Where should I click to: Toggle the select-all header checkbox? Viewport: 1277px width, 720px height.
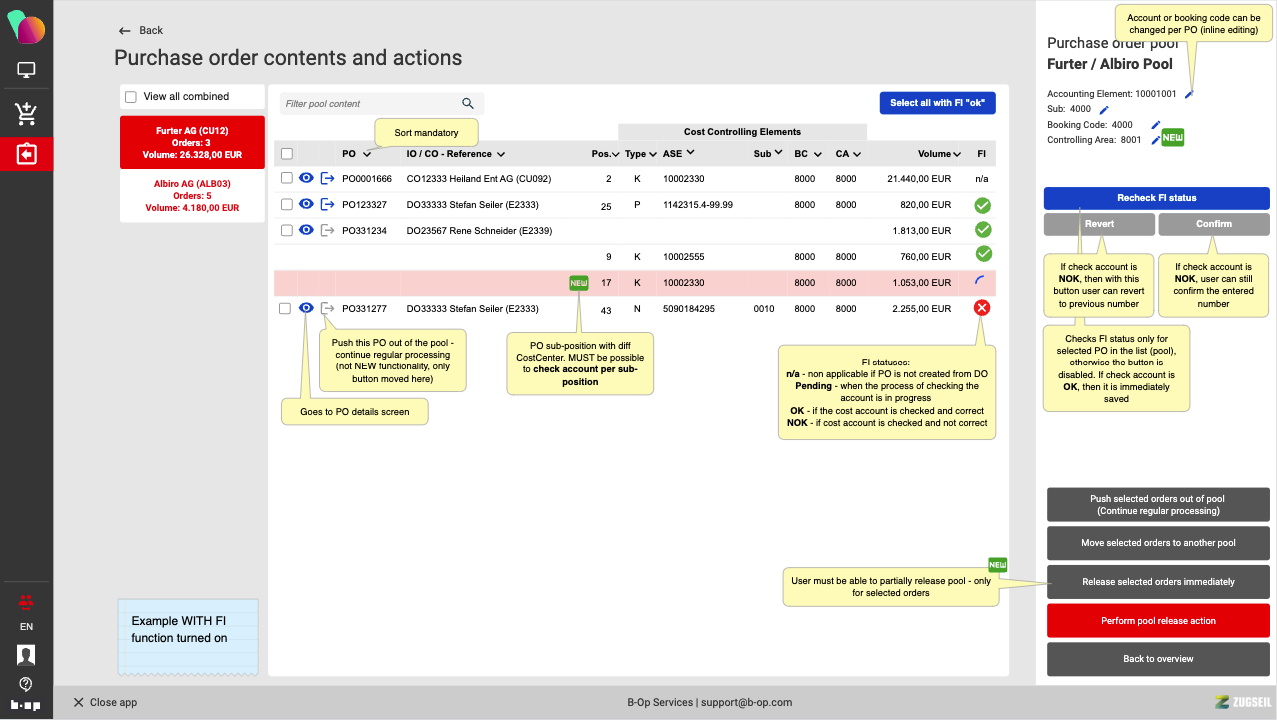coord(287,154)
